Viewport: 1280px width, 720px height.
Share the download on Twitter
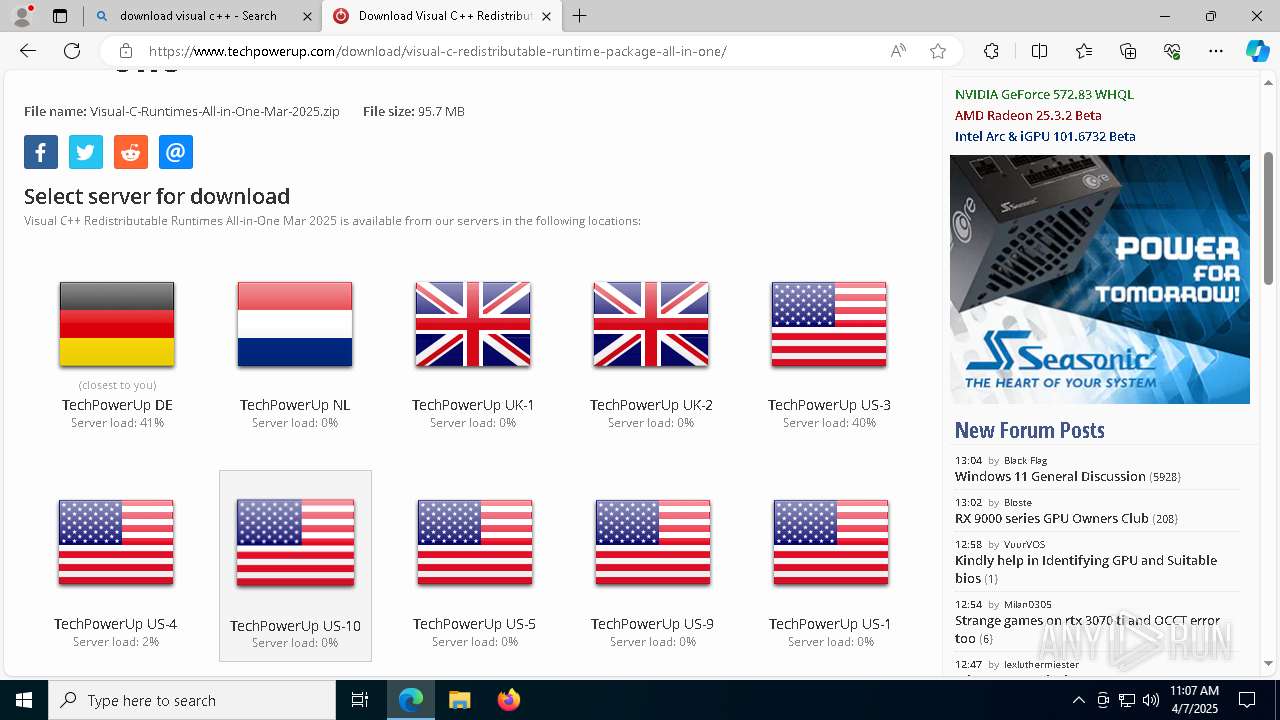(x=86, y=152)
